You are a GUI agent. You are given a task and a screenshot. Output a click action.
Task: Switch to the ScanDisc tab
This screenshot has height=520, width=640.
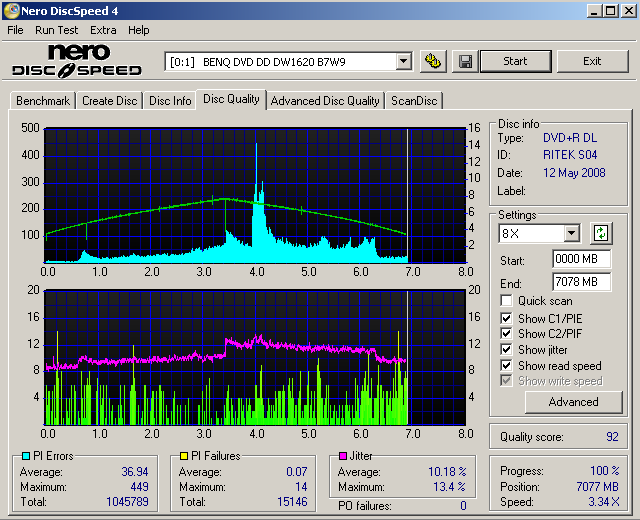[414, 101]
